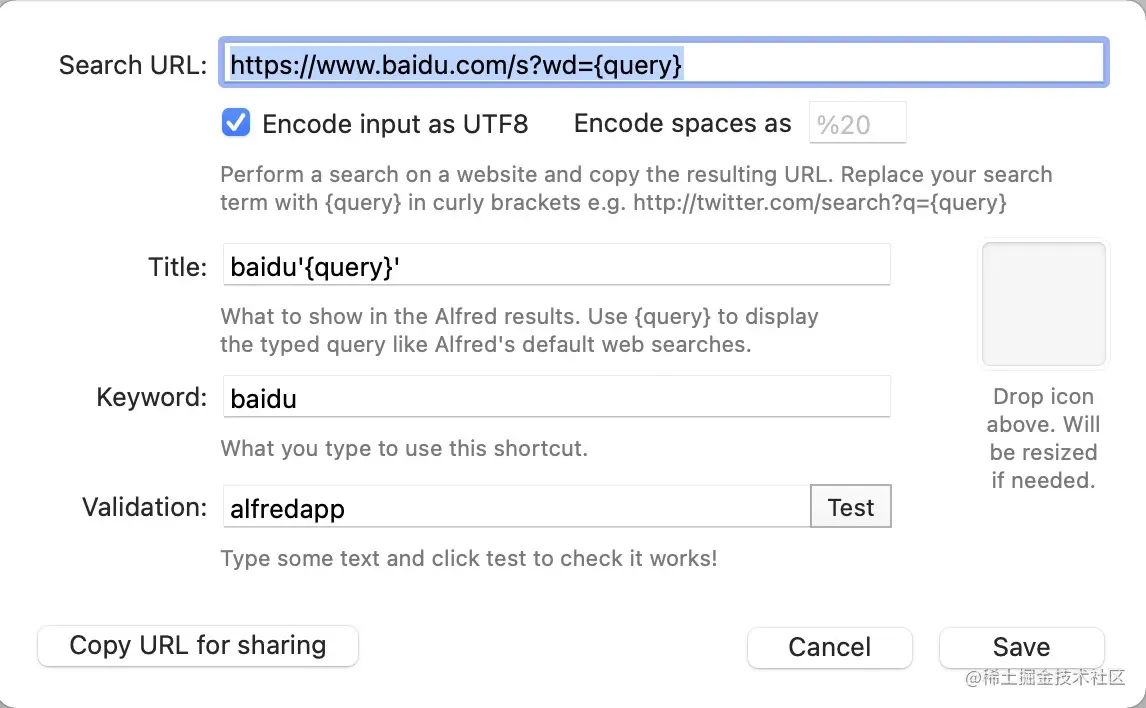The width and height of the screenshot is (1146, 708).
Task: Focus the Title input field
Action: (x=555, y=267)
